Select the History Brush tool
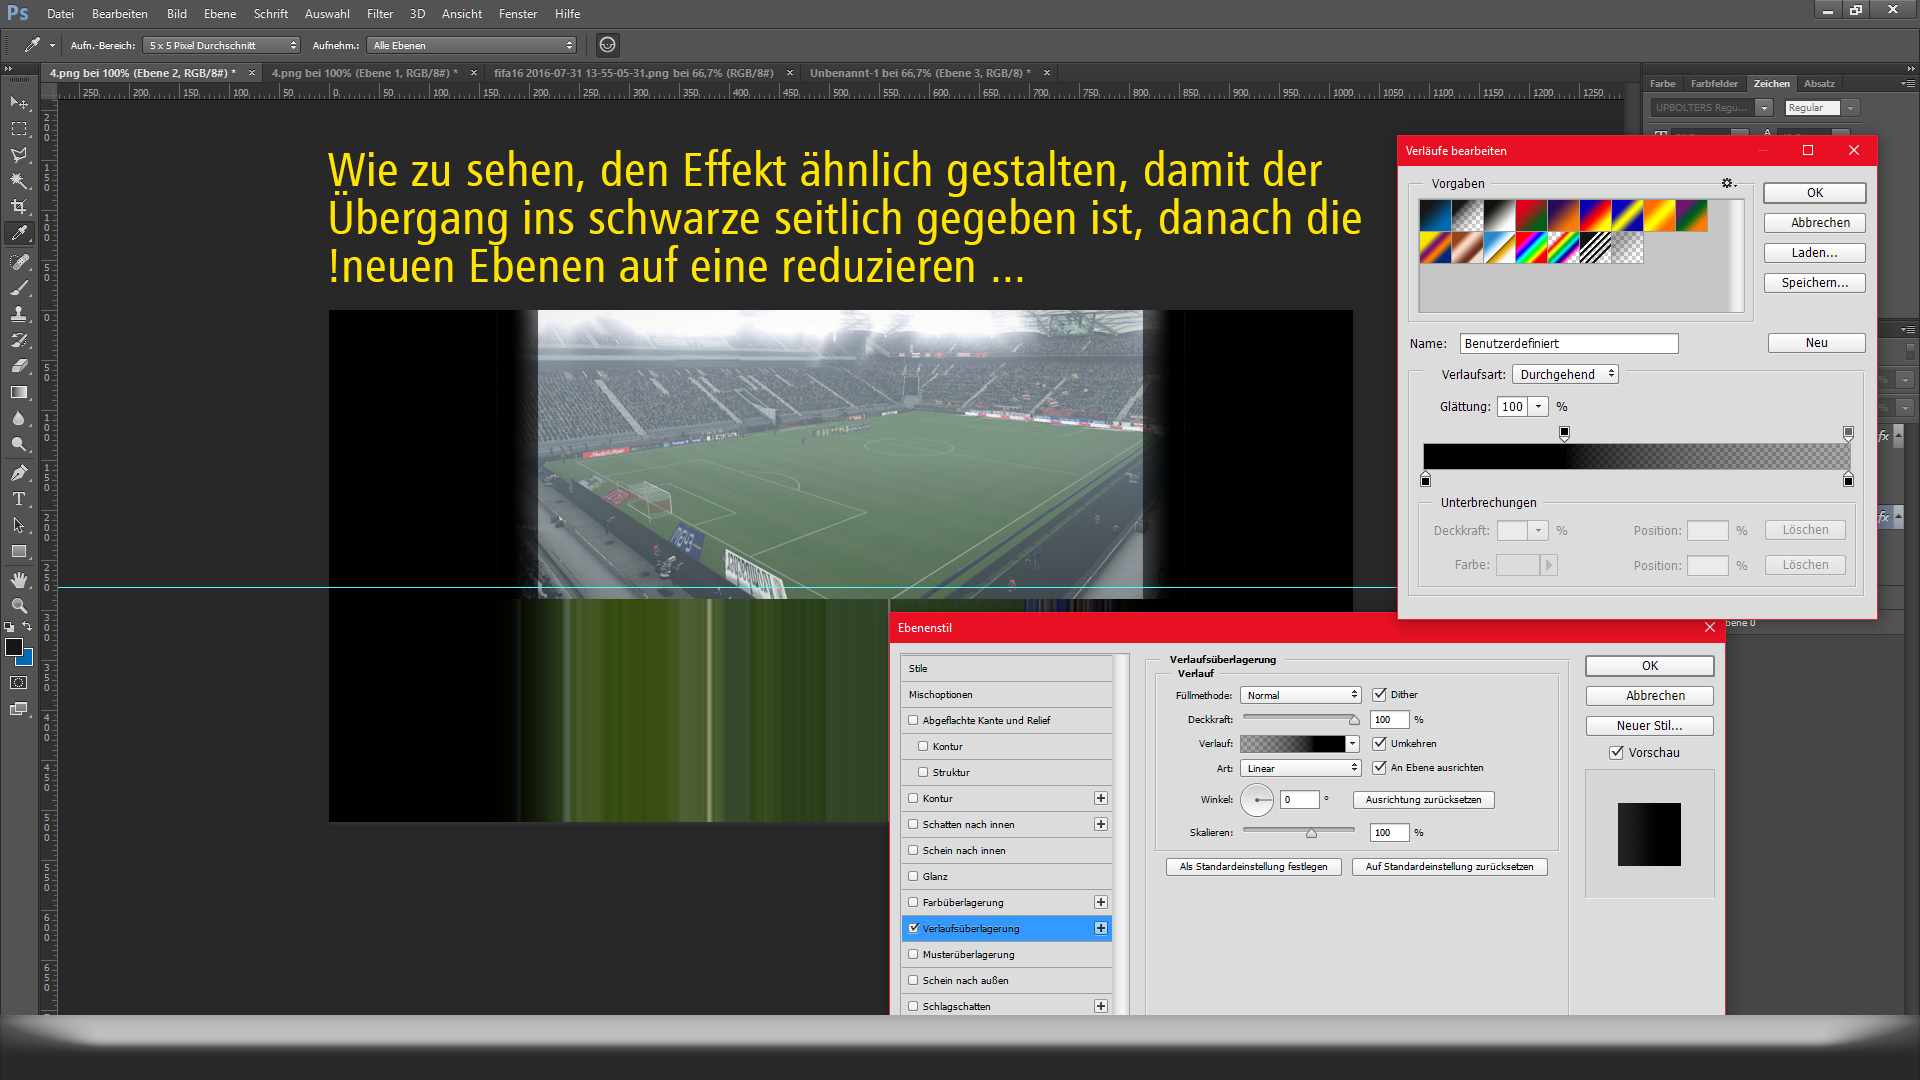 pos(19,340)
